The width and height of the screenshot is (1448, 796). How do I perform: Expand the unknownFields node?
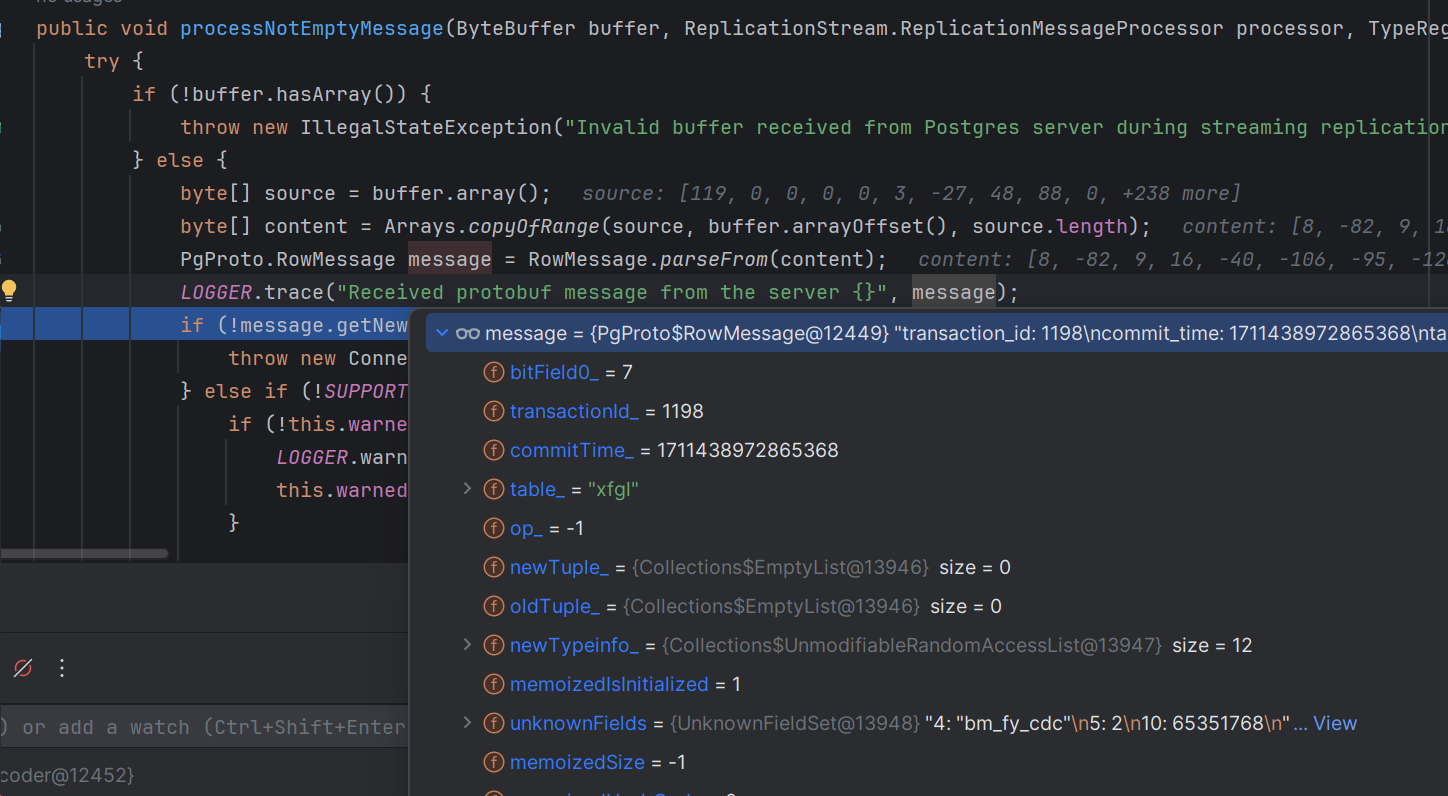(x=467, y=723)
